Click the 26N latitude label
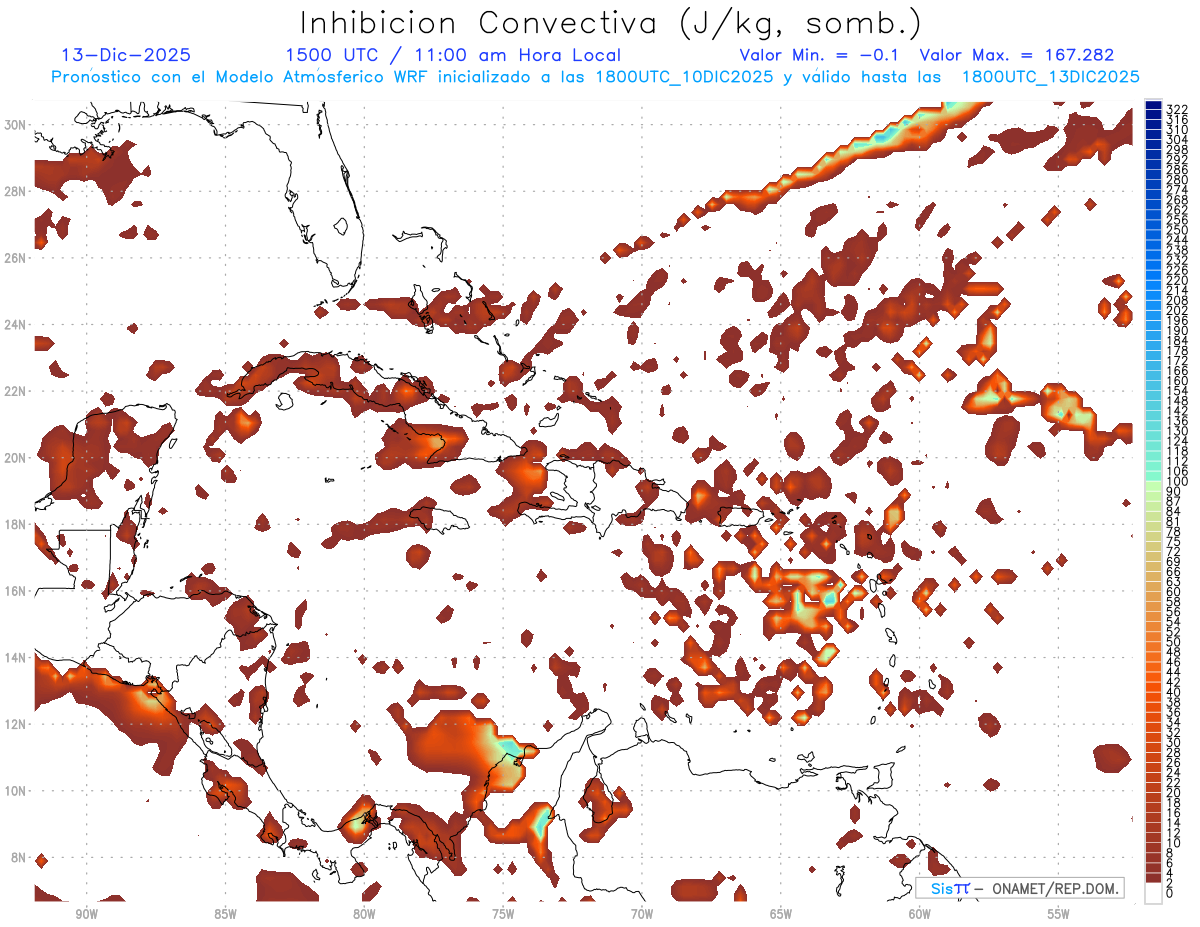The height and width of the screenshot is (927, 1200). pos(15,258)
